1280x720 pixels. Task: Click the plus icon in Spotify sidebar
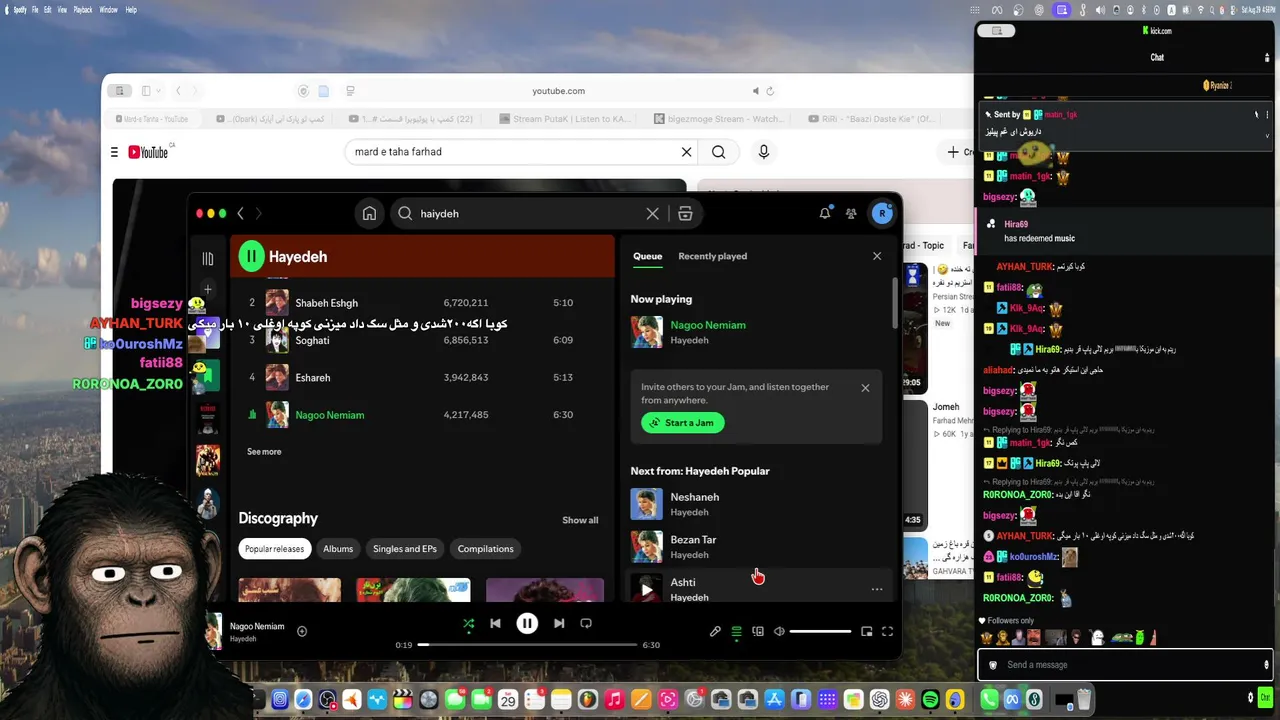(208, 289)
